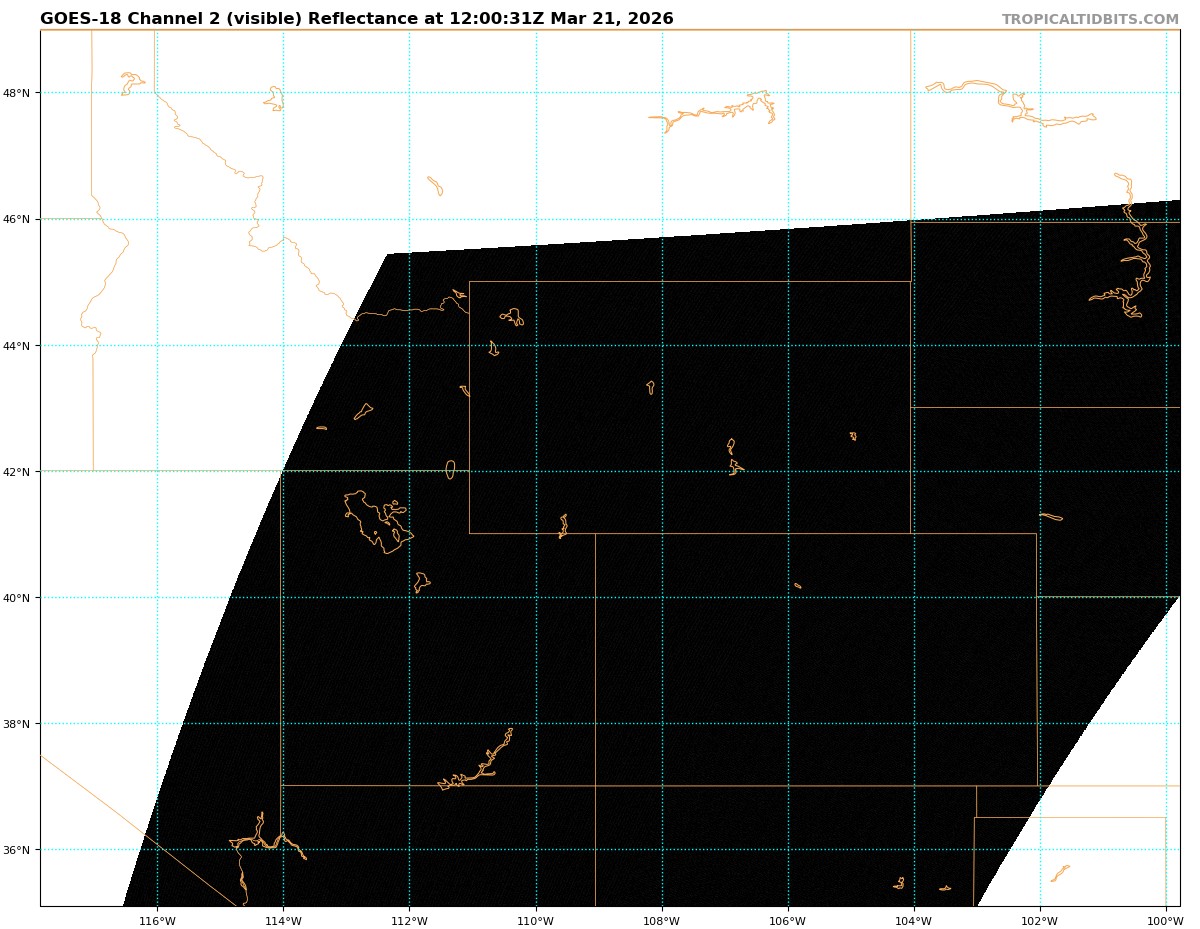Click the 44°N latitude axis label
The height and width of the screenshot is (929, 1200).
click(21, 346)
